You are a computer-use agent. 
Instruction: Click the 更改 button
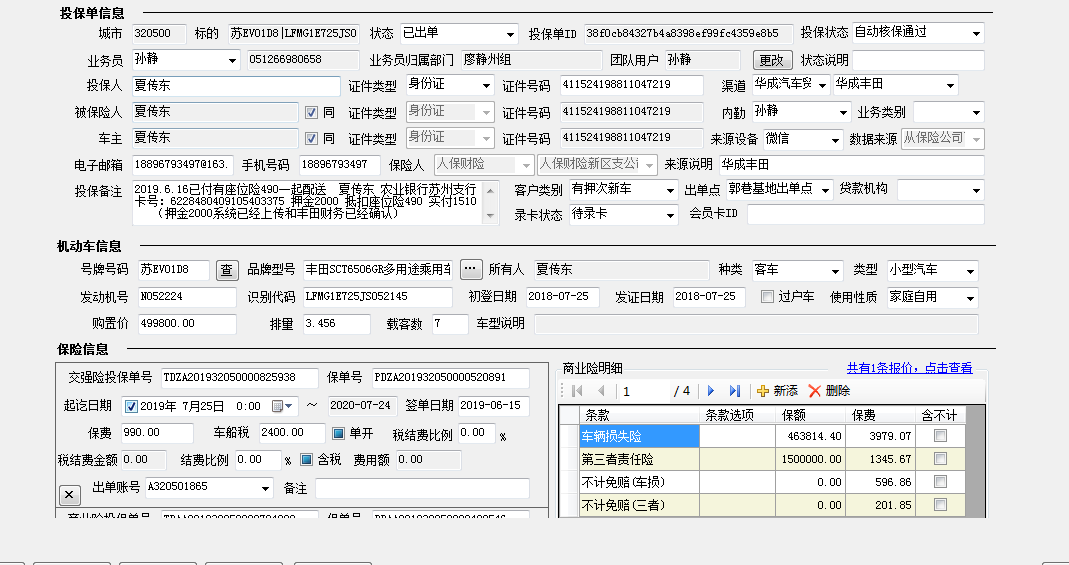pos(772,61)
